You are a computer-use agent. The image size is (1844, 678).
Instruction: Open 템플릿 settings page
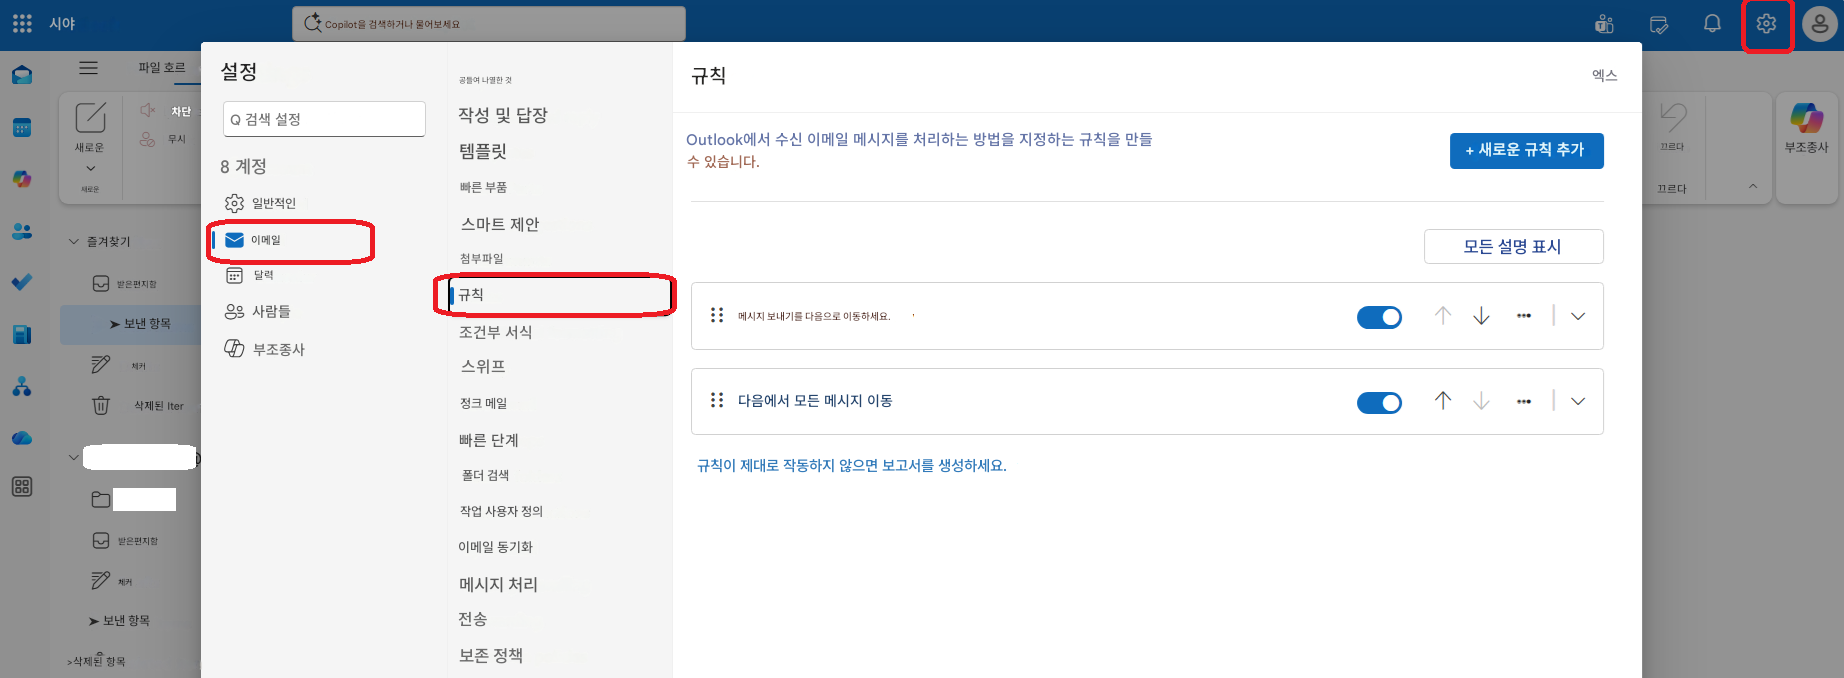click(483, 151)
